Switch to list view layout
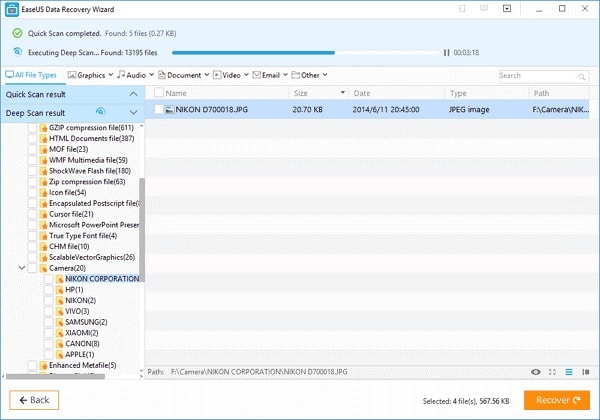 (x=569, y=372)
